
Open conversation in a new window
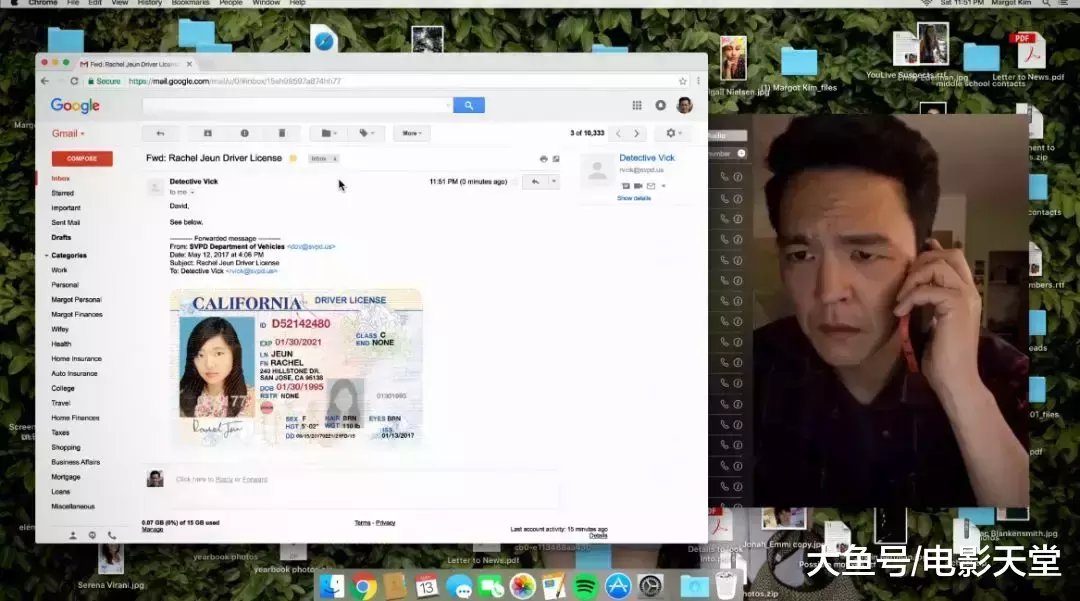tap(556, 159)
